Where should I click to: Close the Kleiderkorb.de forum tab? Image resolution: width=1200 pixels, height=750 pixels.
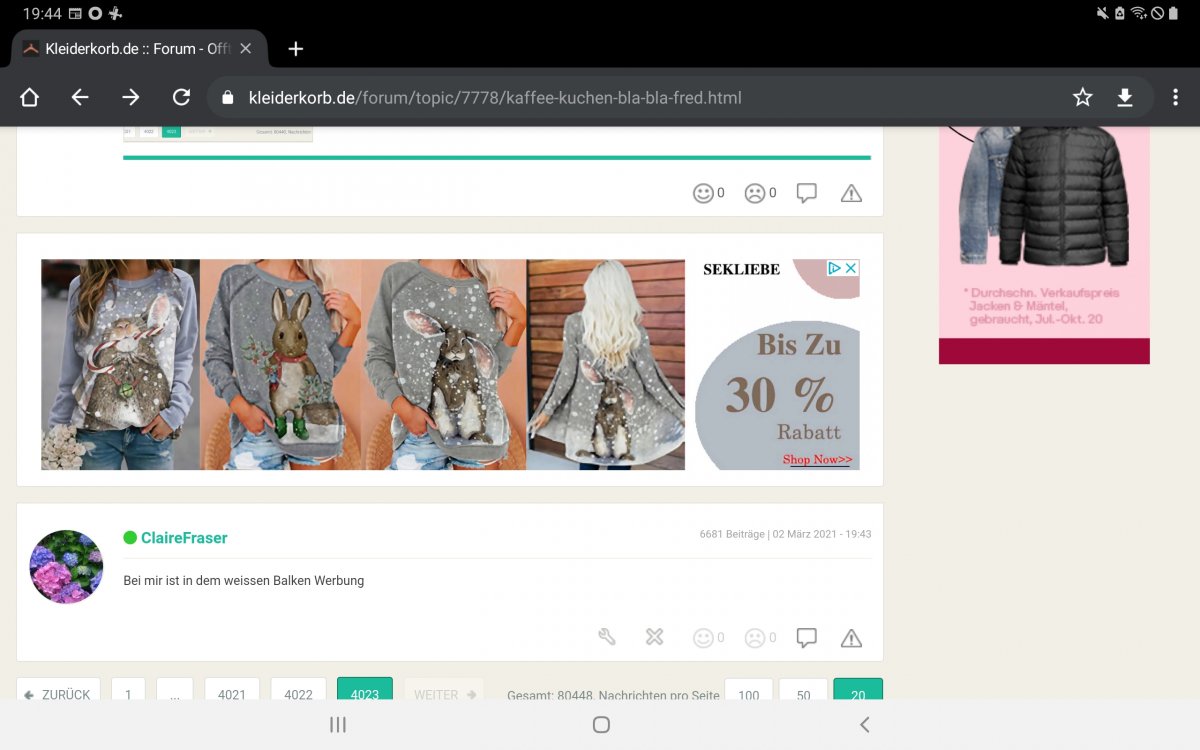(x=246, y=48)
